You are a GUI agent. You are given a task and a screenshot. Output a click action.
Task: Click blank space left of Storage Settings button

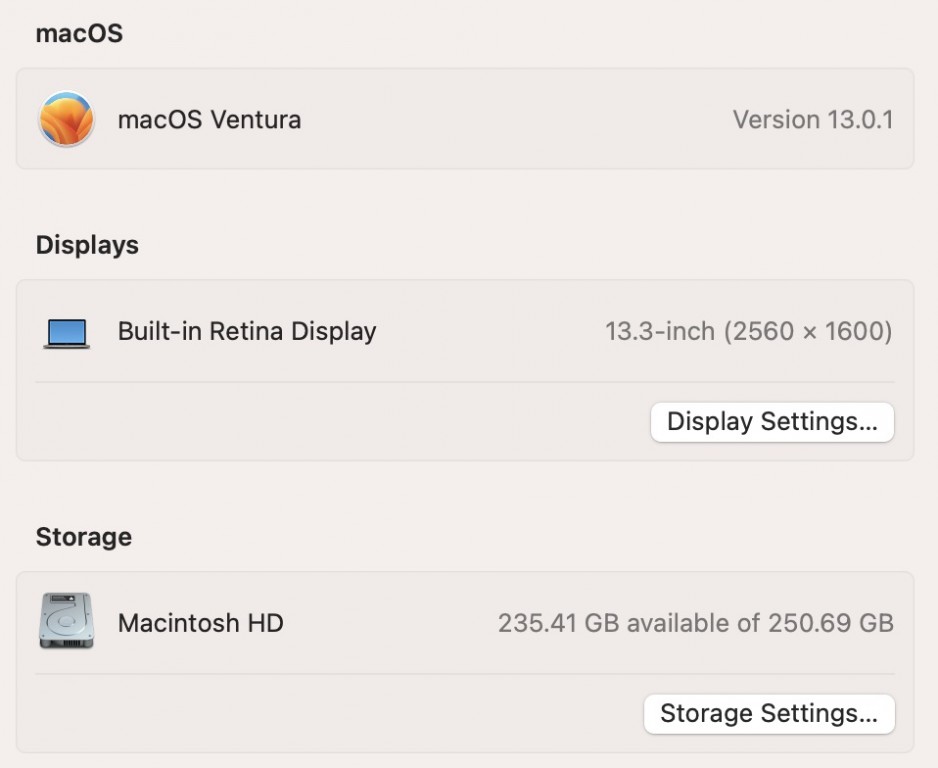(x=350, y=714)
